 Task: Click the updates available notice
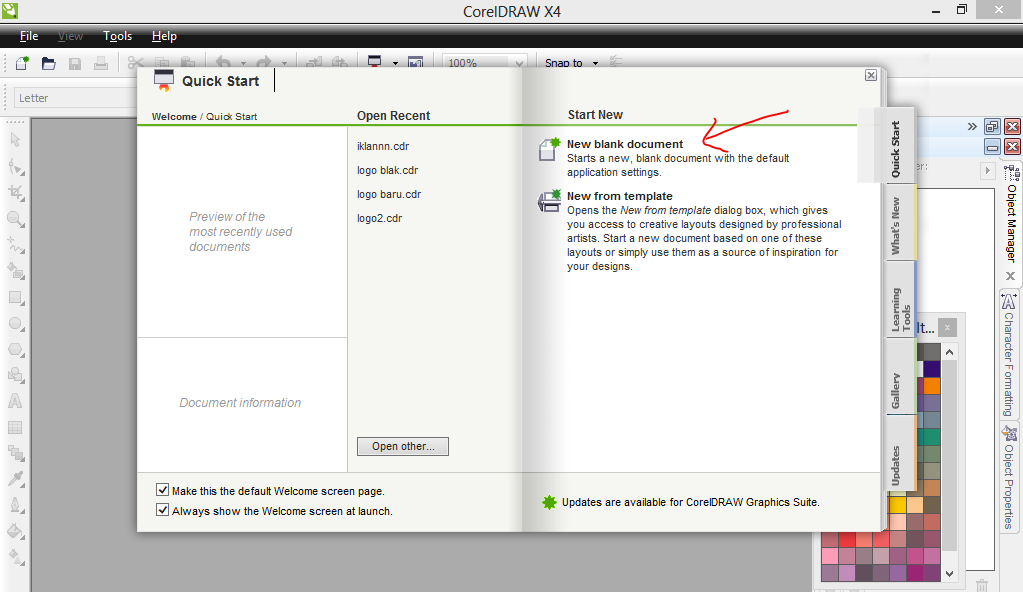[690, 502]
